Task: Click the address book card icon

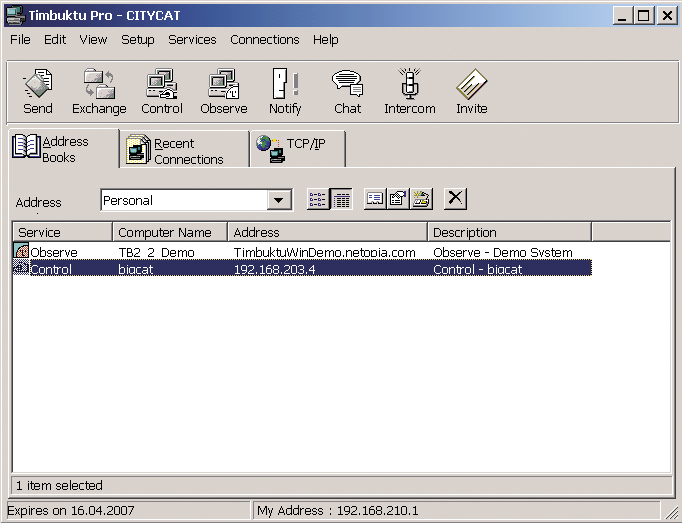Action: [375, 200]
